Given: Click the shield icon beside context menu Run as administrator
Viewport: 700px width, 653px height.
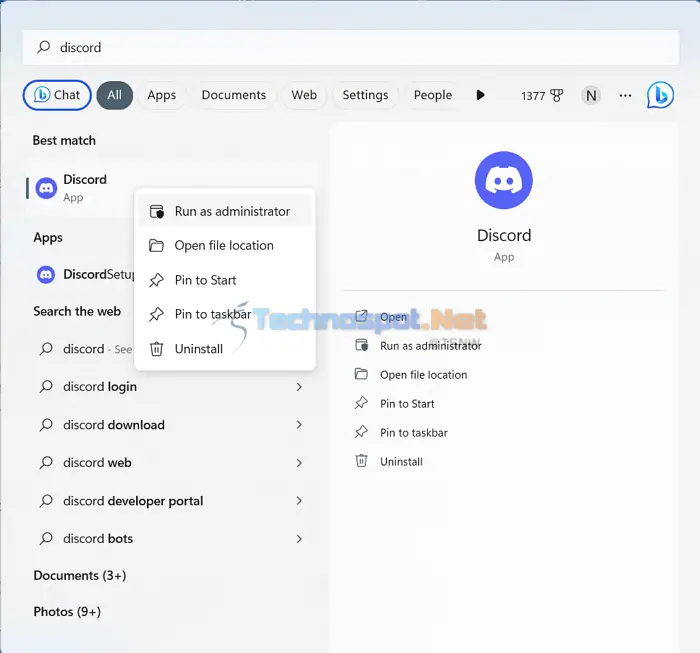Looking at the screenshot, I should [x=157, y=211].
